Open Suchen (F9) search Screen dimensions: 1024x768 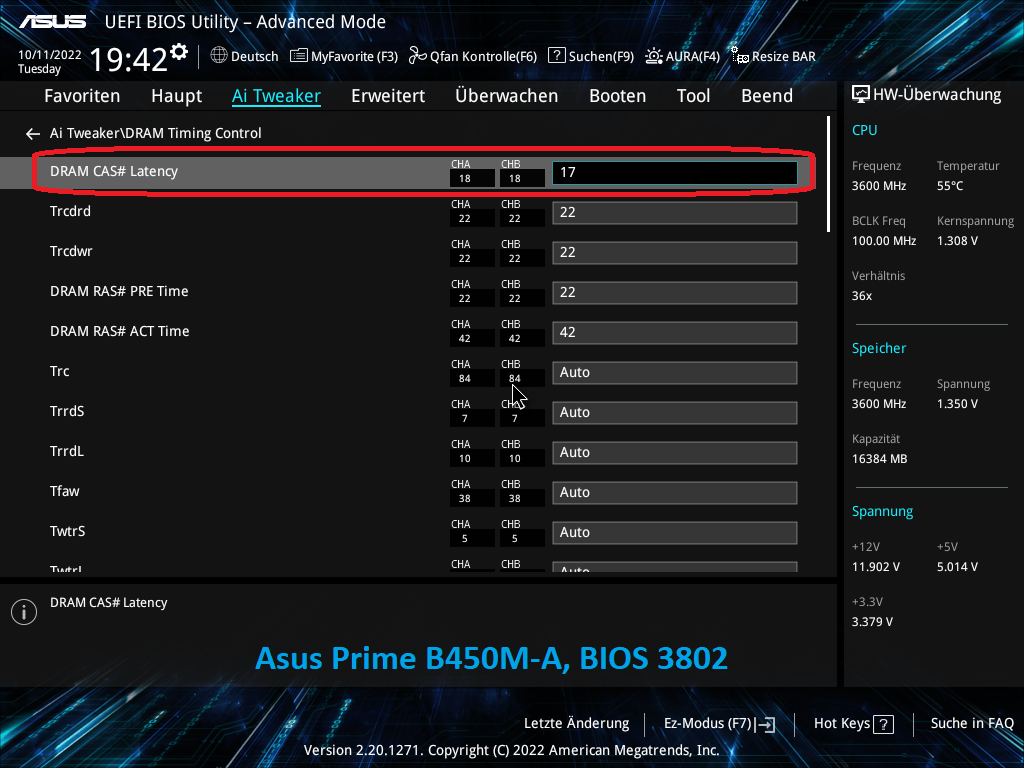click(x=591, y=56)
